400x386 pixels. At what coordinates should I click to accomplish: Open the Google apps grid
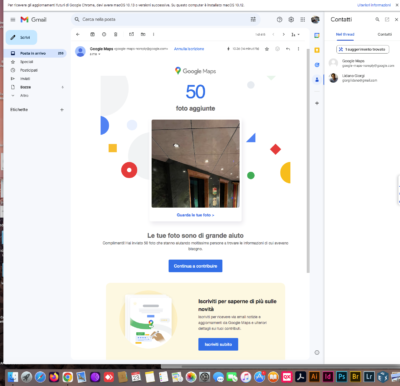coord(303,20)
